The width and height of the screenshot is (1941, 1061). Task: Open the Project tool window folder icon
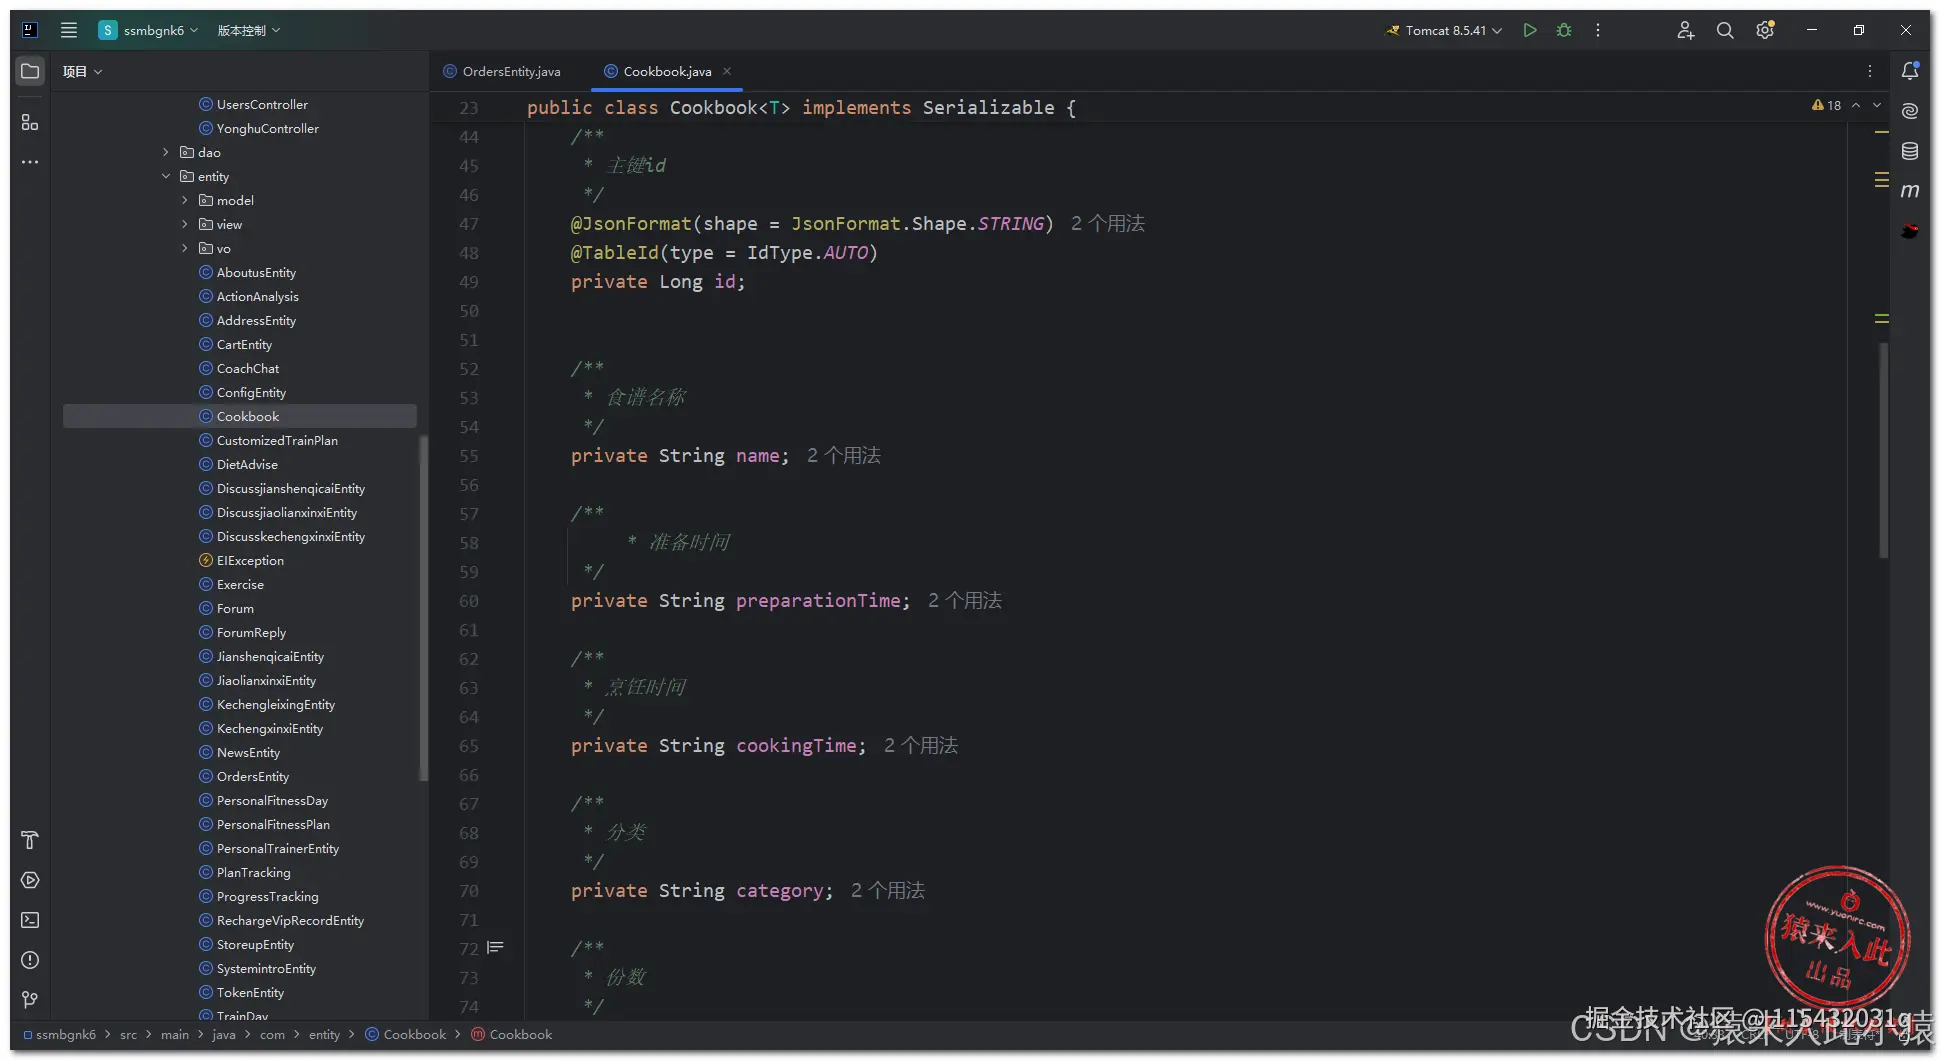pos(30,71)
